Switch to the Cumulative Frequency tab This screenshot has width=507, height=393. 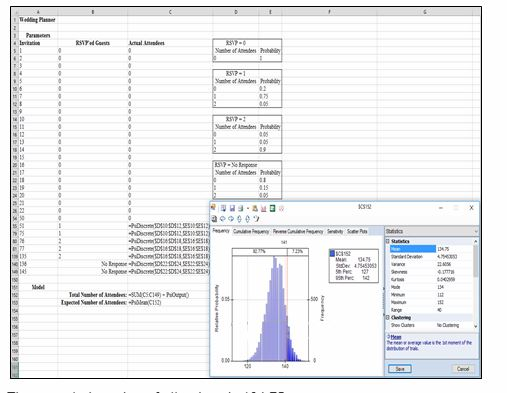[251, 231]
